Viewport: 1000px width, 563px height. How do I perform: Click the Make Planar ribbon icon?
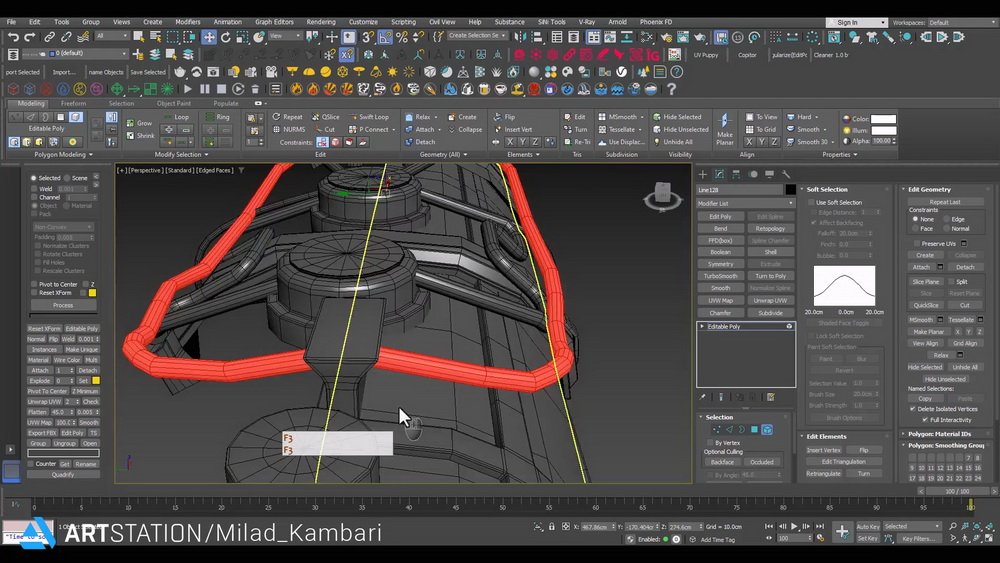(724, 128)
